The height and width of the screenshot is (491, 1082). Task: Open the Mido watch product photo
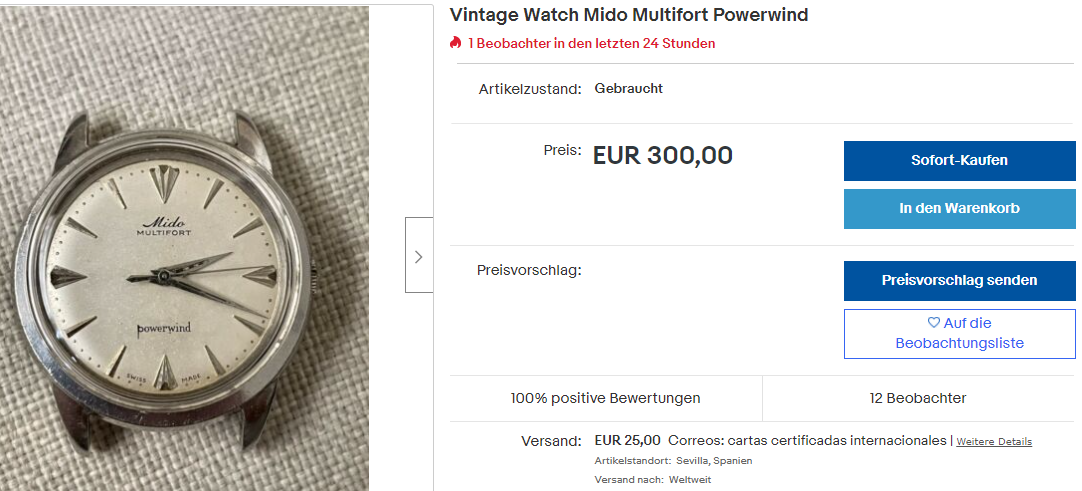coord(184,248)
